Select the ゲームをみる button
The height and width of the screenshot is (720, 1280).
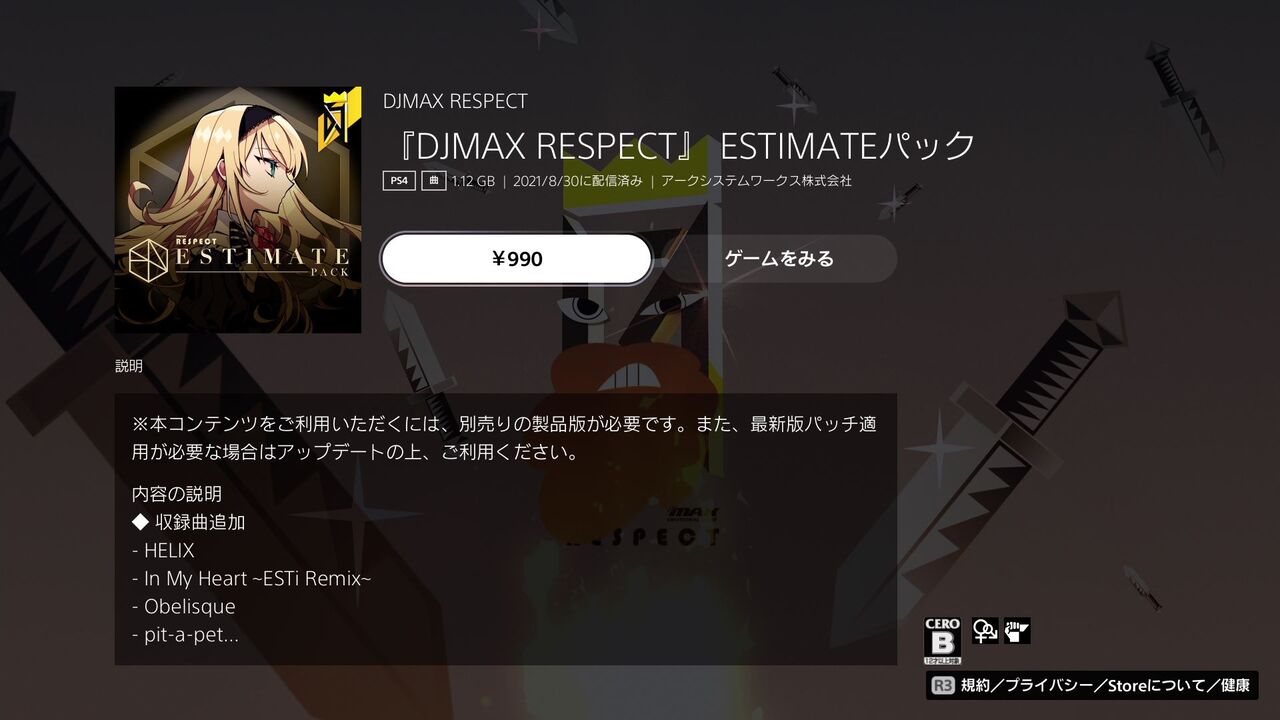[x=779, y=259]
